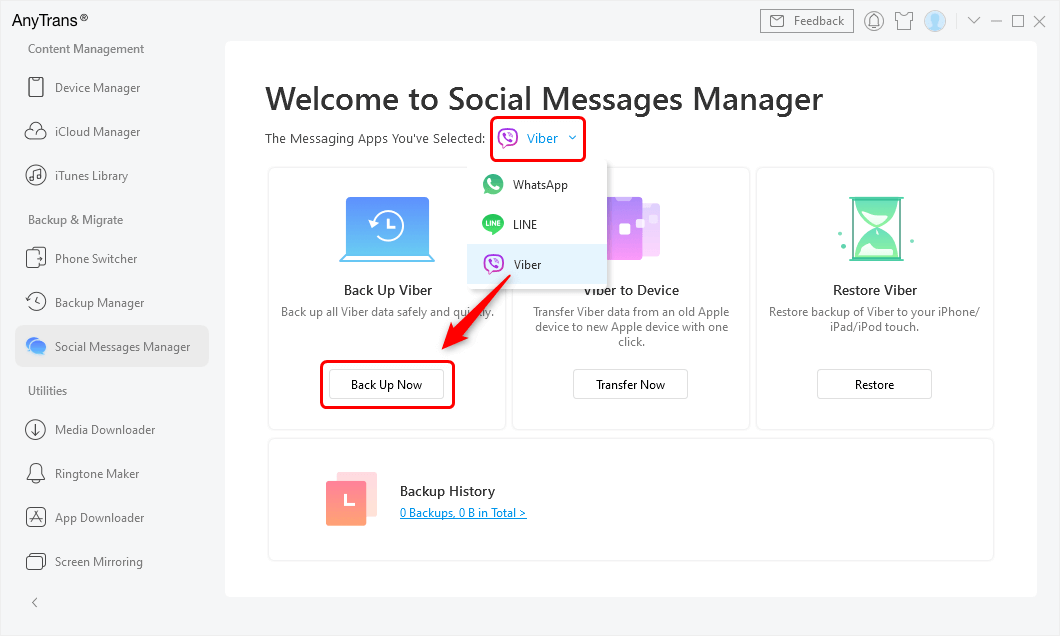The height and width of the screenshot is (636, 1060).
Task: Click the Viber to Device heading
Action: pyautogui.click(x=631, y=290)
